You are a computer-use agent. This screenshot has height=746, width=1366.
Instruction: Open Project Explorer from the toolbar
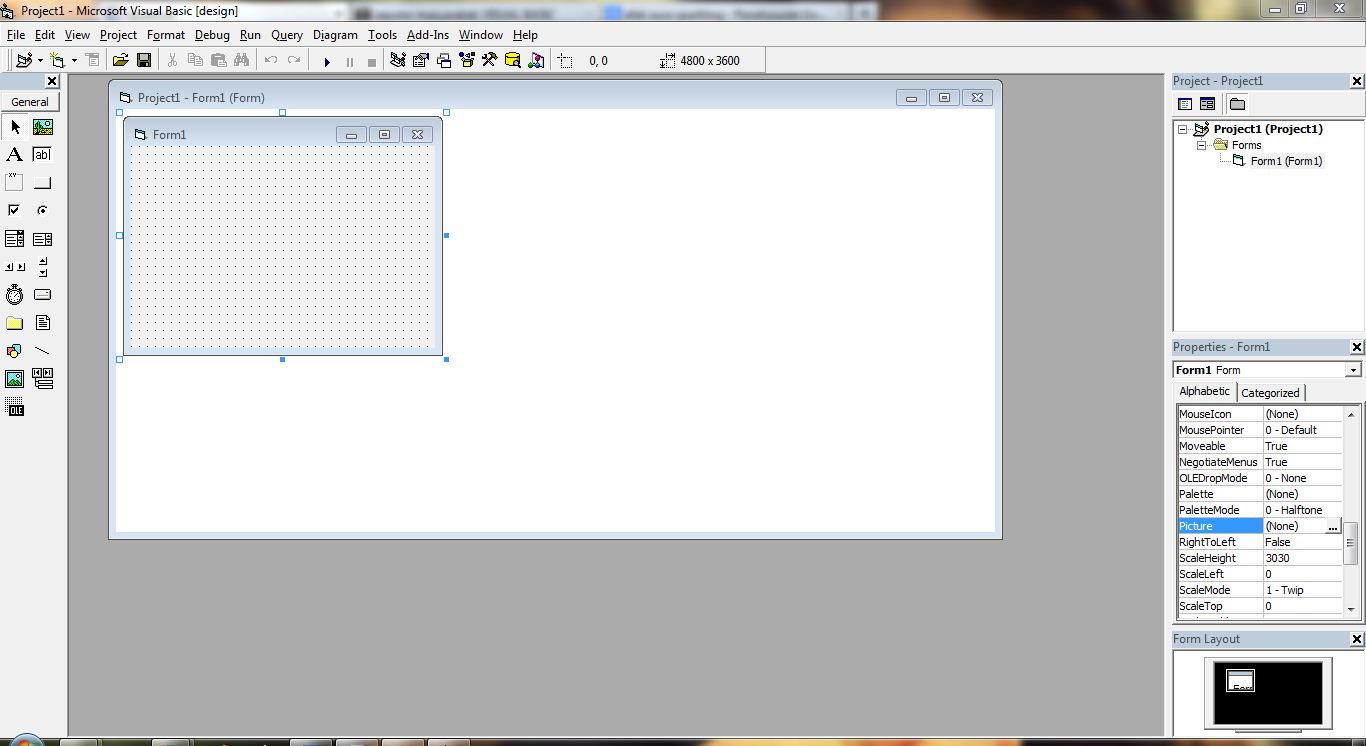point(398,61)
